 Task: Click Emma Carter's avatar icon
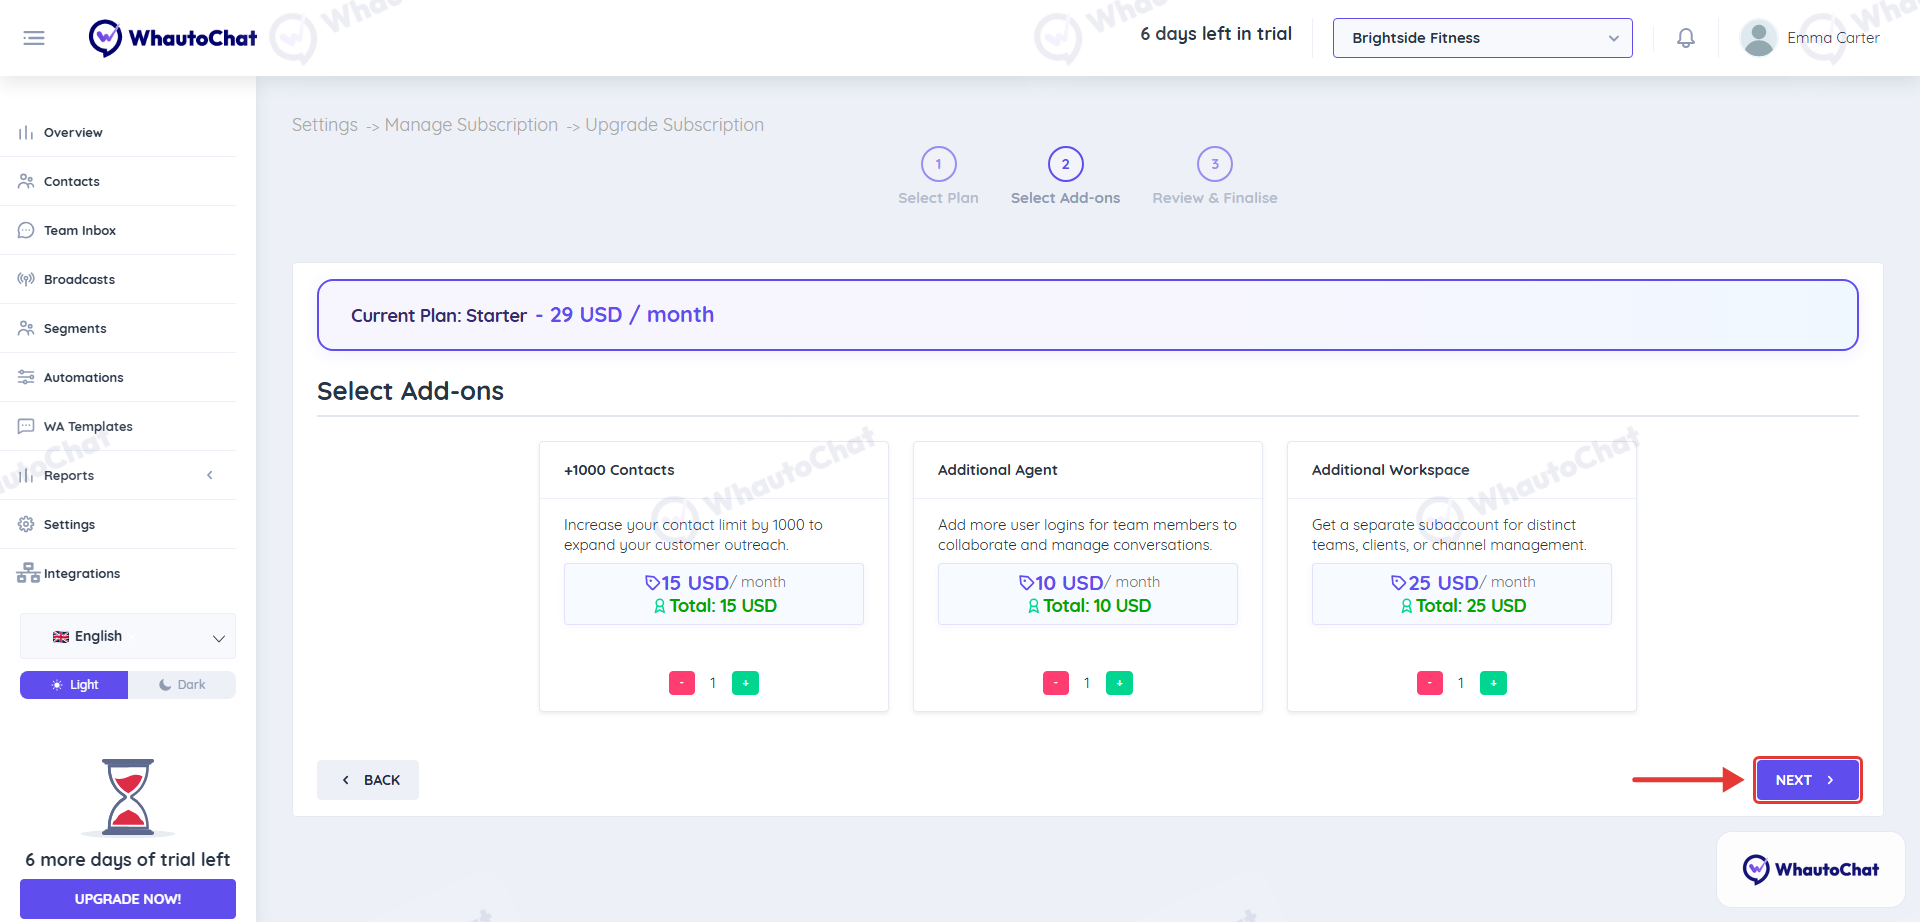point(1758,38)
